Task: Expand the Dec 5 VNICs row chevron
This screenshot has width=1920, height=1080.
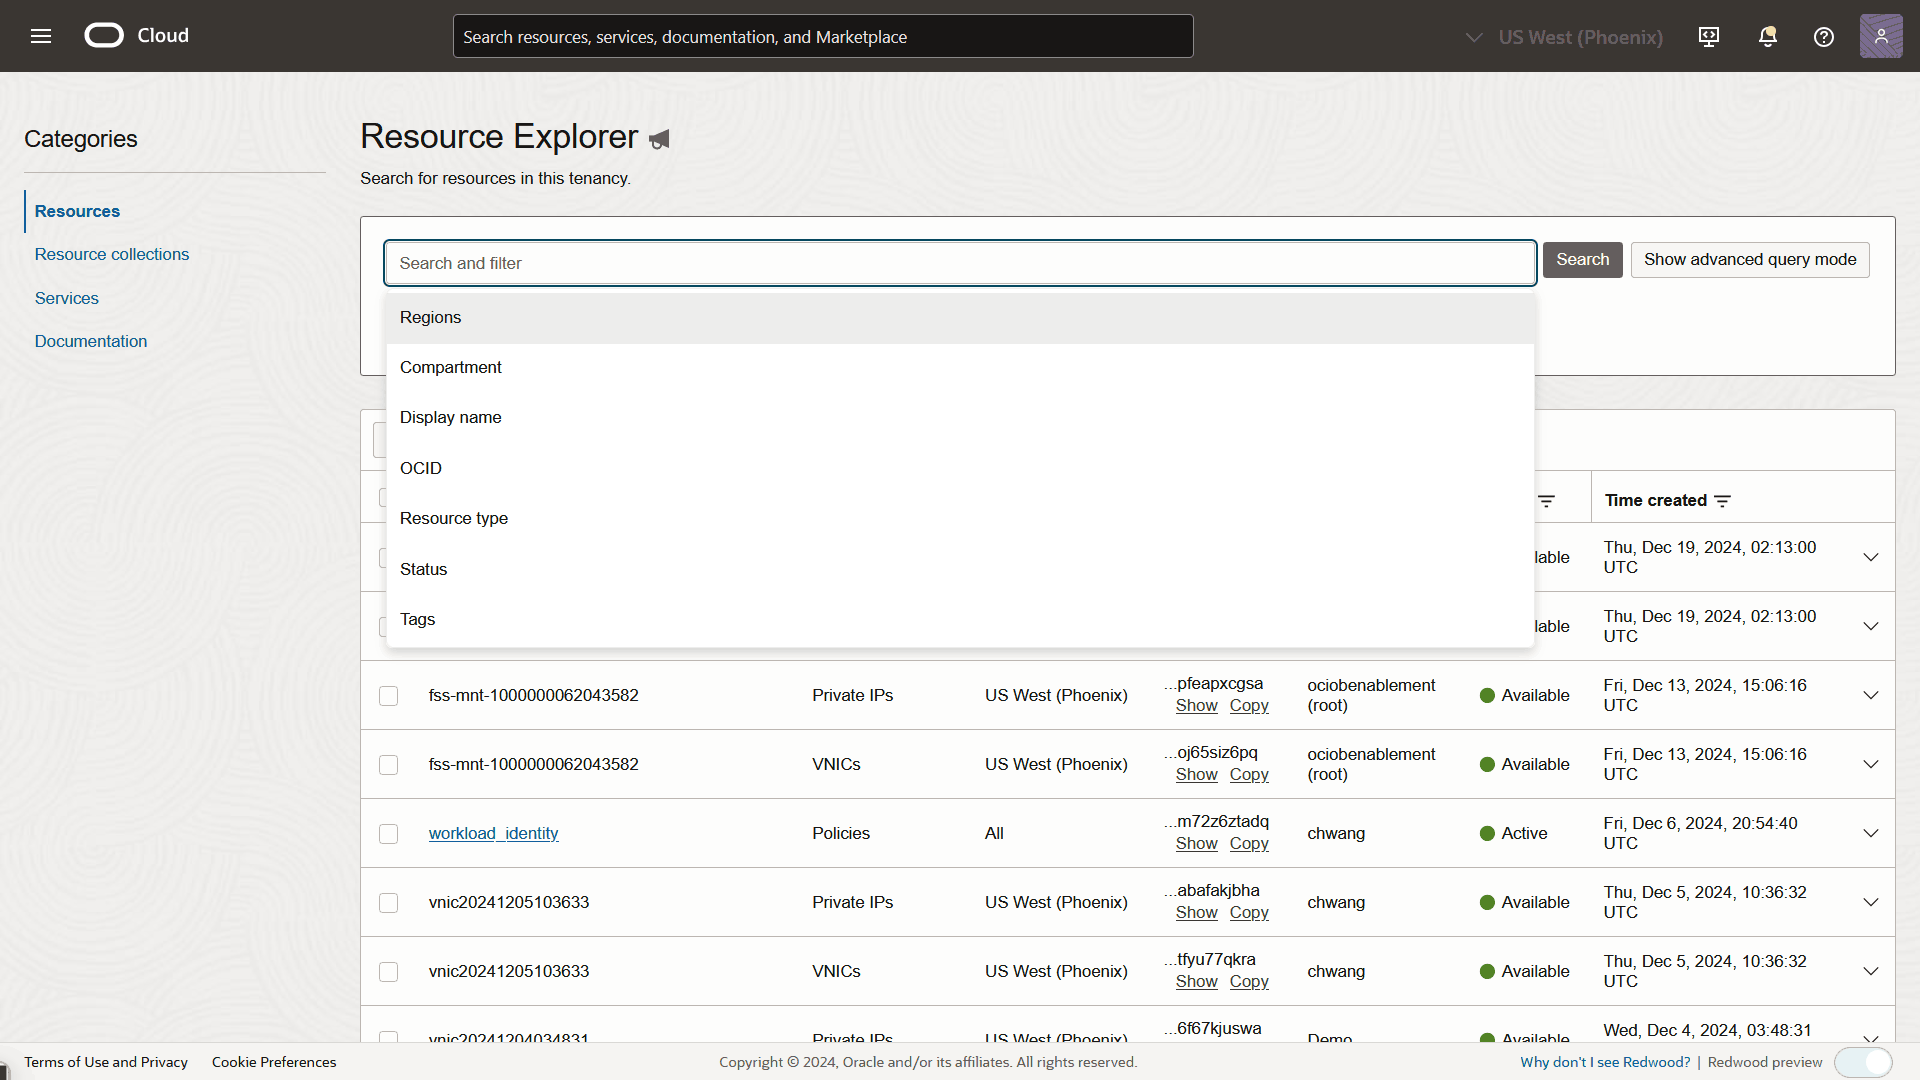Action: pyautogui.click(x=1870, y=971)
